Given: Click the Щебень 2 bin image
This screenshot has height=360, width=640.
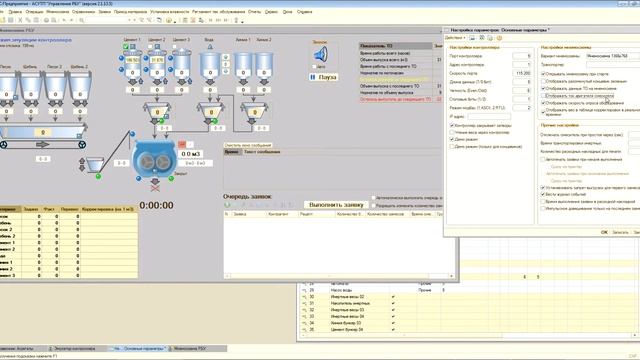Looking at the screenshot, I should 80,86.
